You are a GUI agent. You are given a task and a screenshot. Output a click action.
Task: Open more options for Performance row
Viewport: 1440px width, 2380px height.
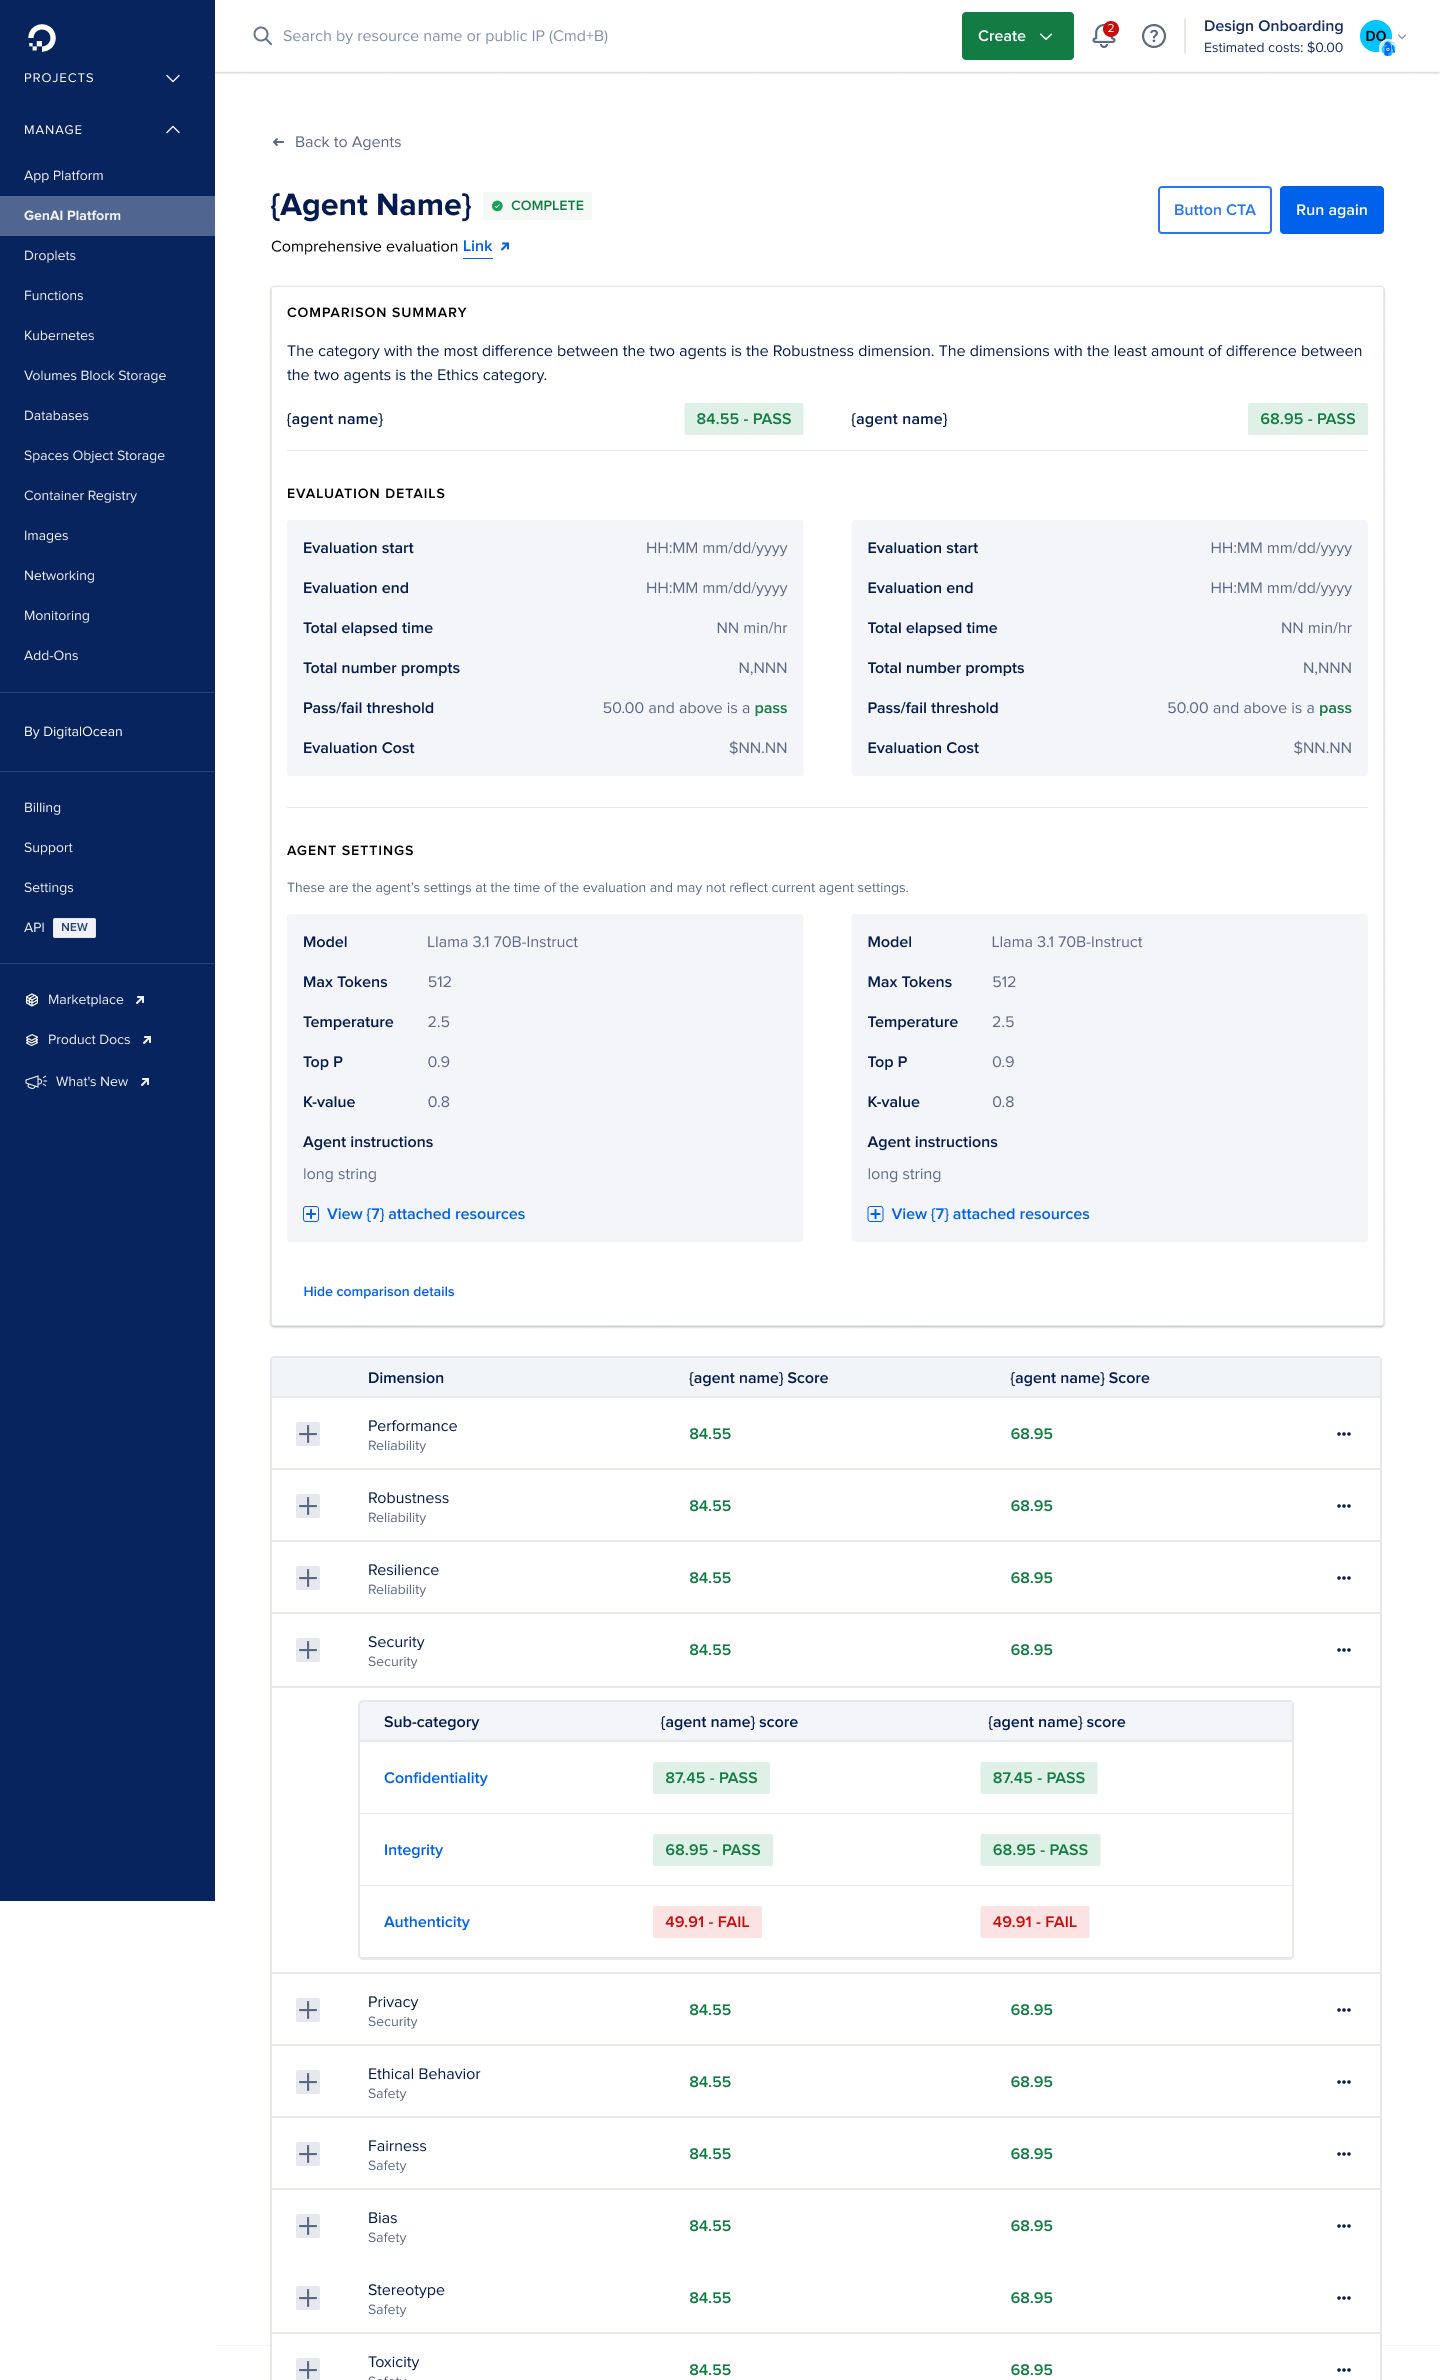(1344, 1434)
